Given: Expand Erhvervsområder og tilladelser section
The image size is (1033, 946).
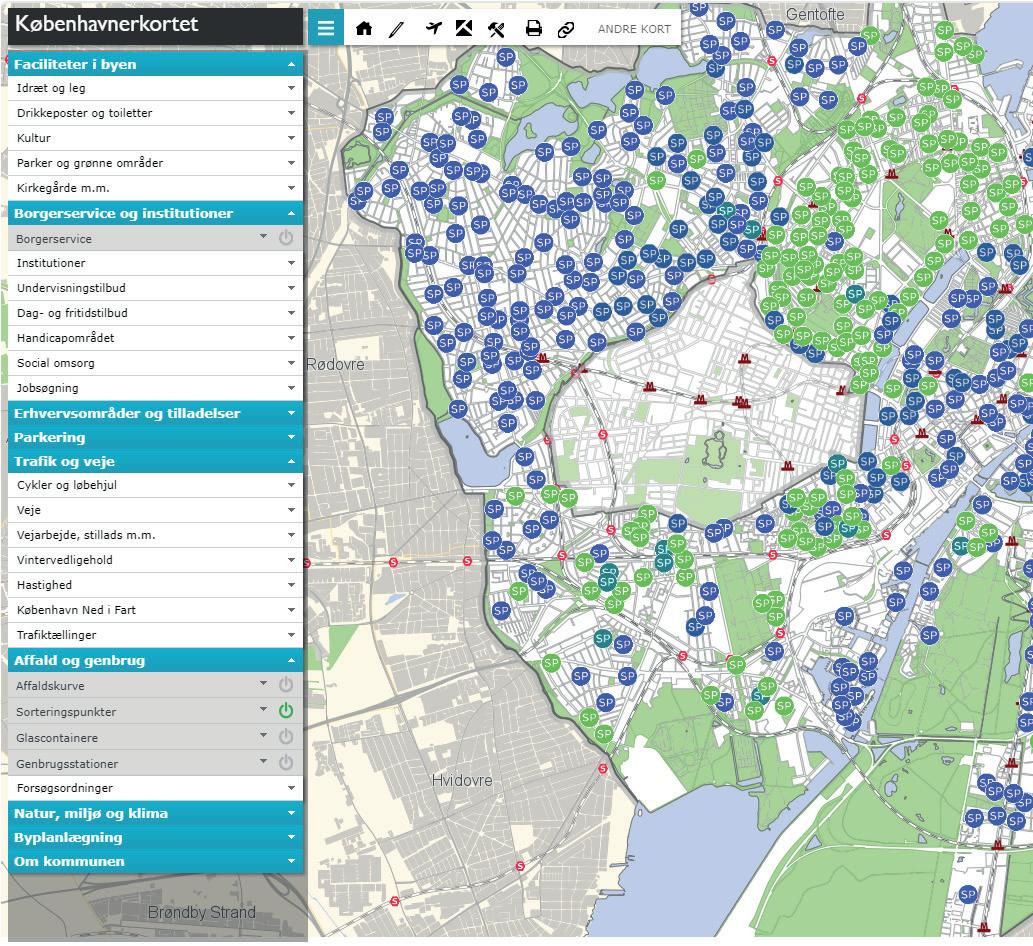Looking at the screenshot, I should coord(155,414).
